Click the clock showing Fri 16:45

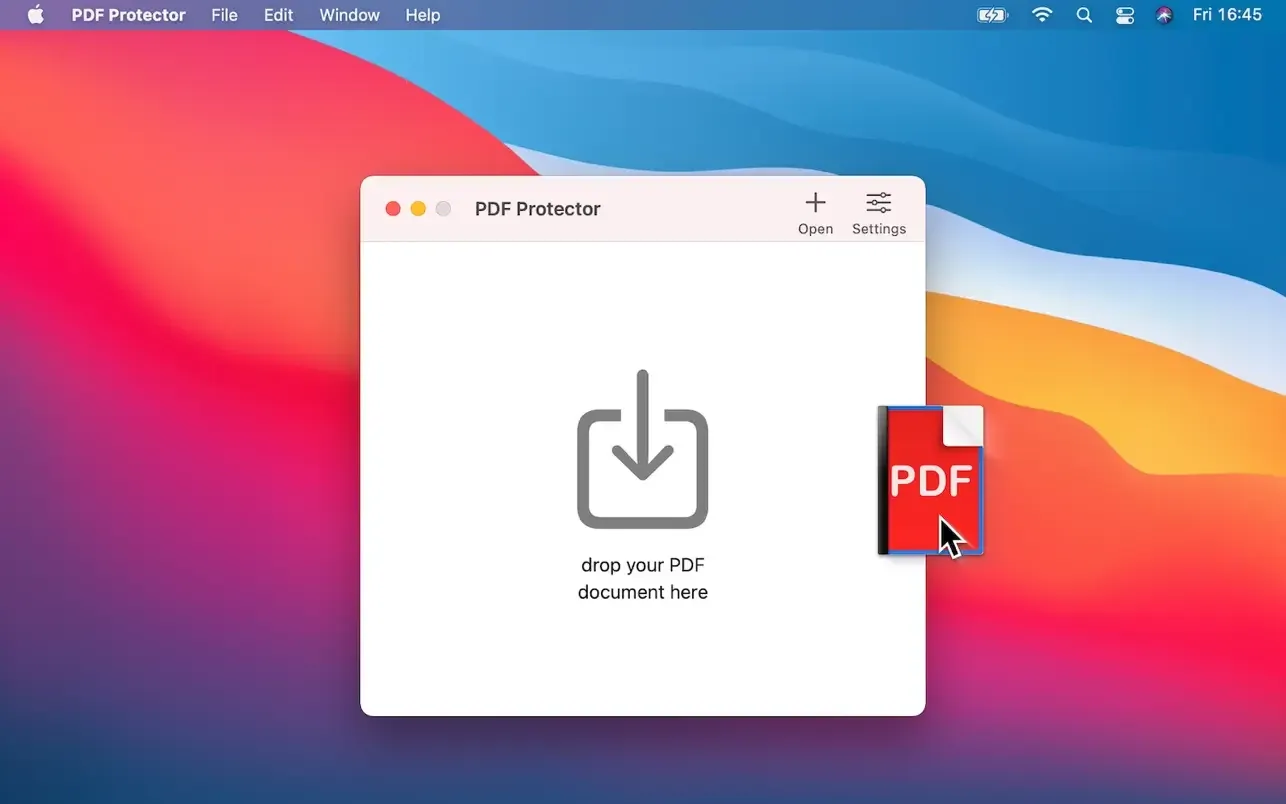tap(1228, 15)
